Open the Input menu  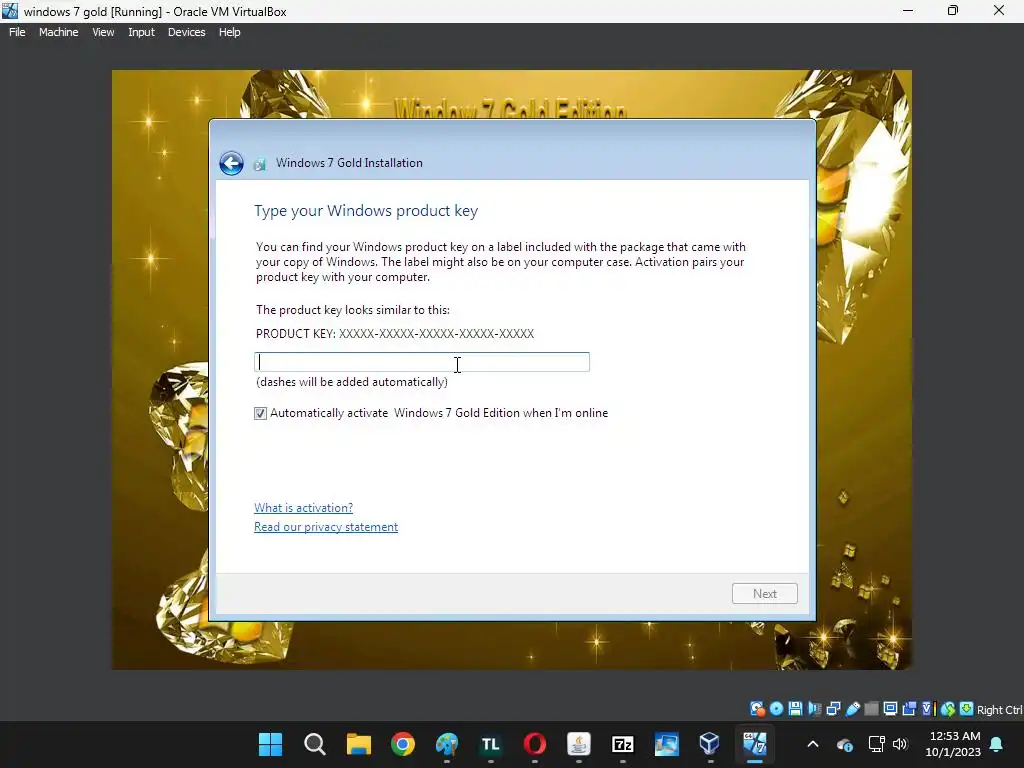point(141,32)
